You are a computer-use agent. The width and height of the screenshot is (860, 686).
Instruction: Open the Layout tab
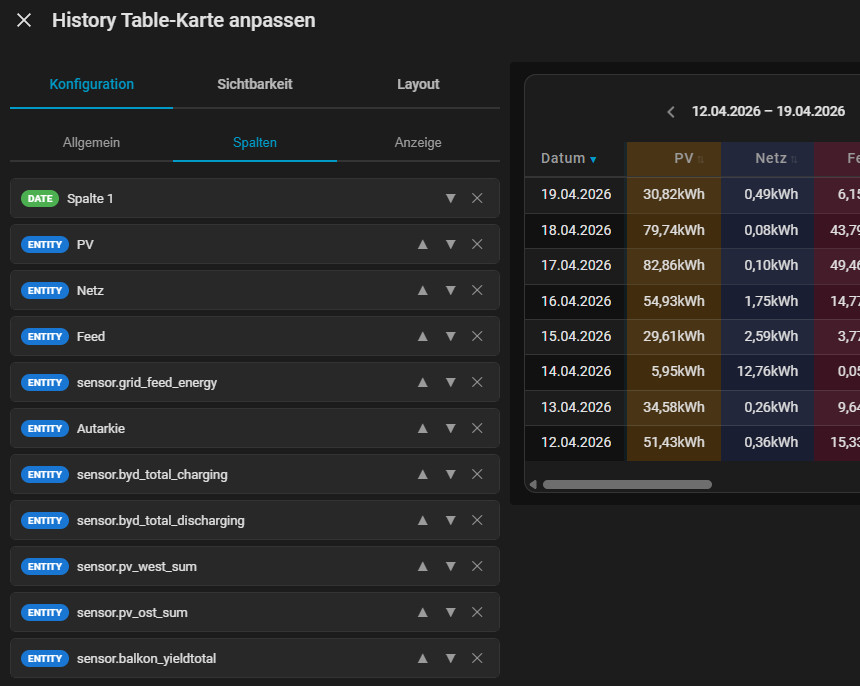(418, 84)
